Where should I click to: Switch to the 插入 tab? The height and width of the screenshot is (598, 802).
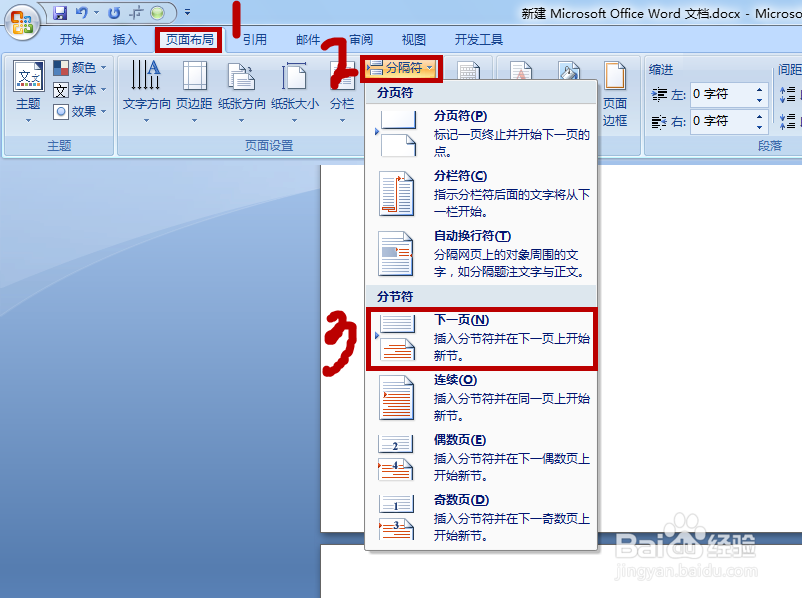[x=124, y=39]
